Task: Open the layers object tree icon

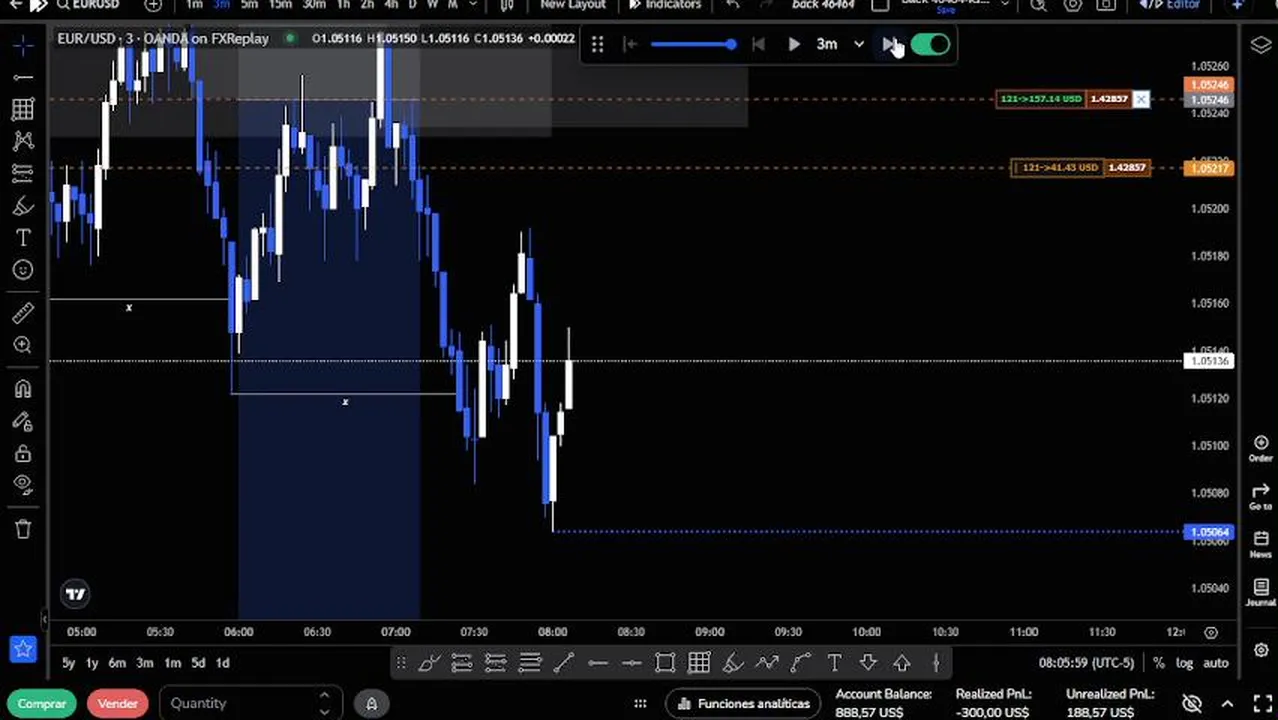Action: [x=1260, y=45]
